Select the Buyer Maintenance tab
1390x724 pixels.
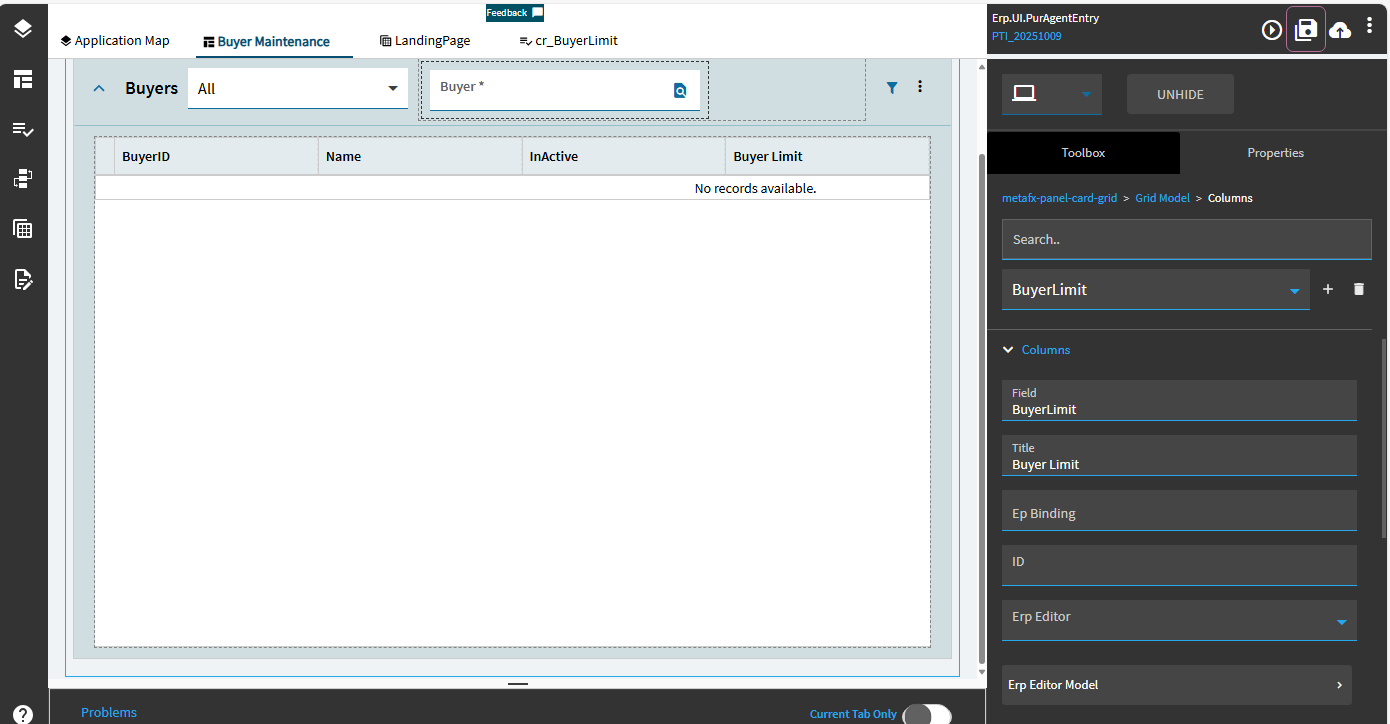(266, 42)
